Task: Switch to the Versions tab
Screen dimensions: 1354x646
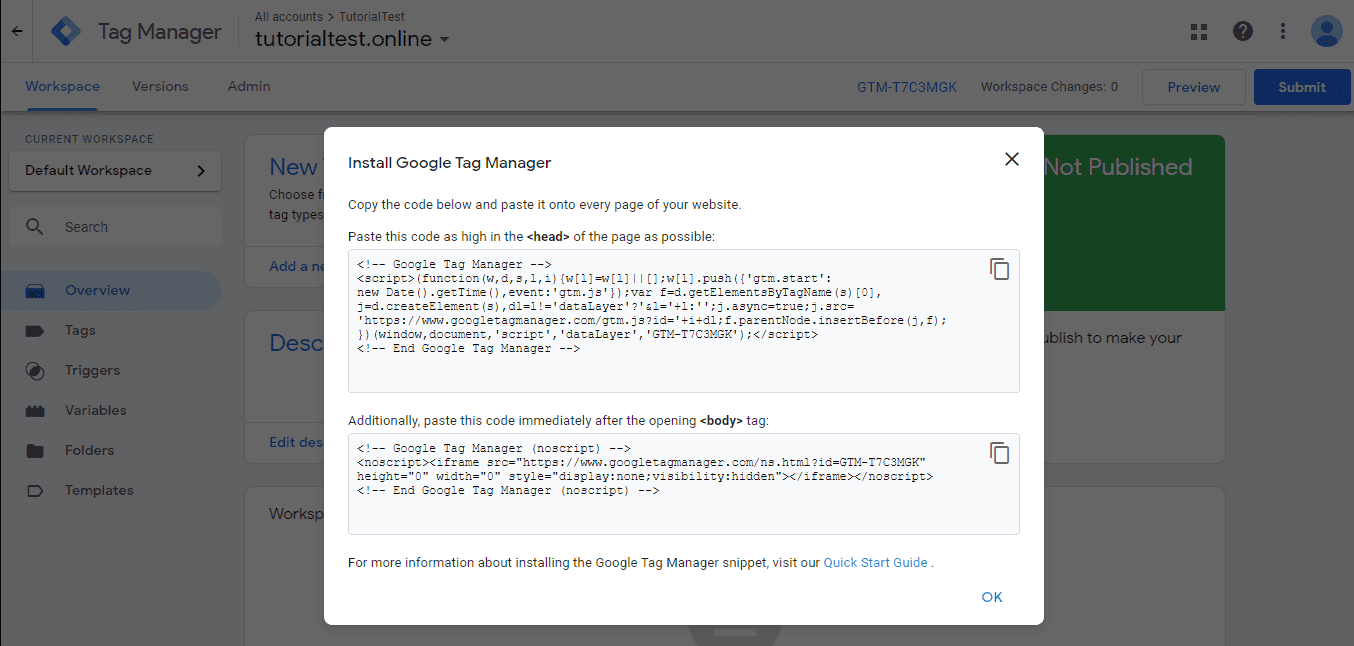Action: coord(160,86)
